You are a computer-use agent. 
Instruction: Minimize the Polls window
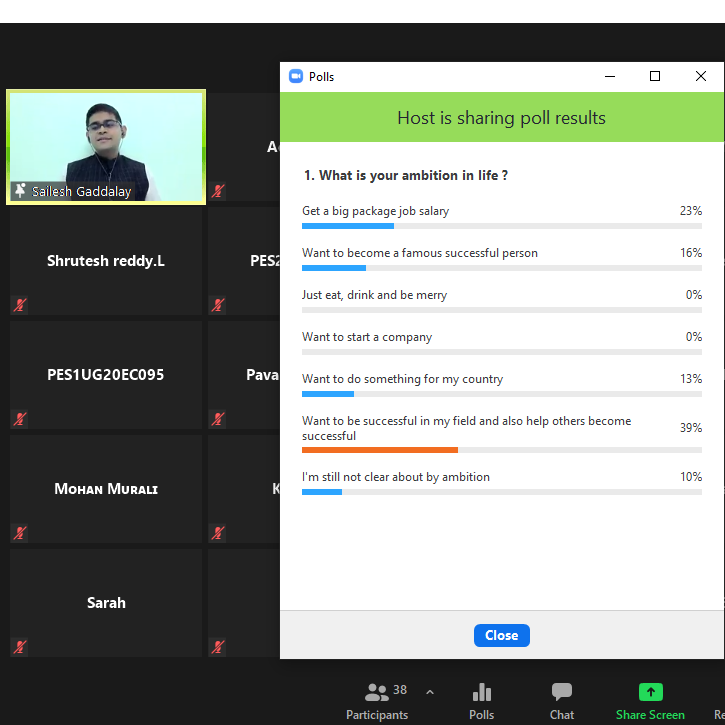coord(609,77)
